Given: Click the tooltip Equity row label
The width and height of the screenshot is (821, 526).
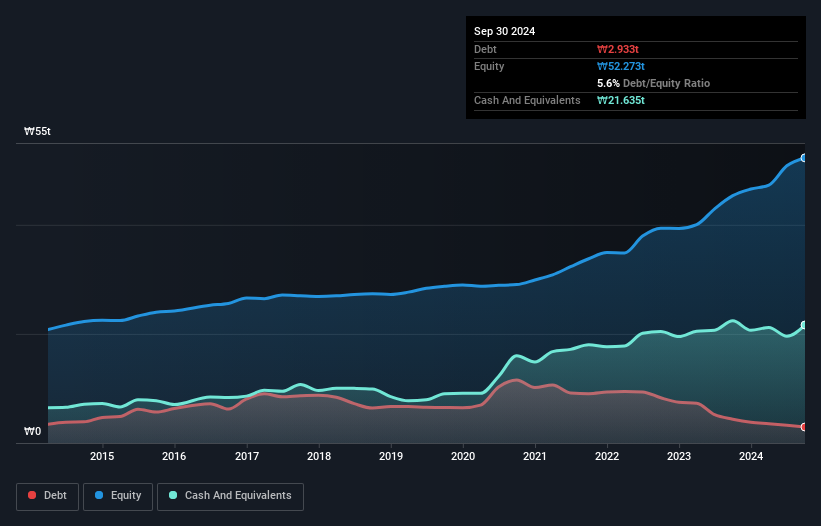Looking at the screenshot, I should (x=489, y=66).
